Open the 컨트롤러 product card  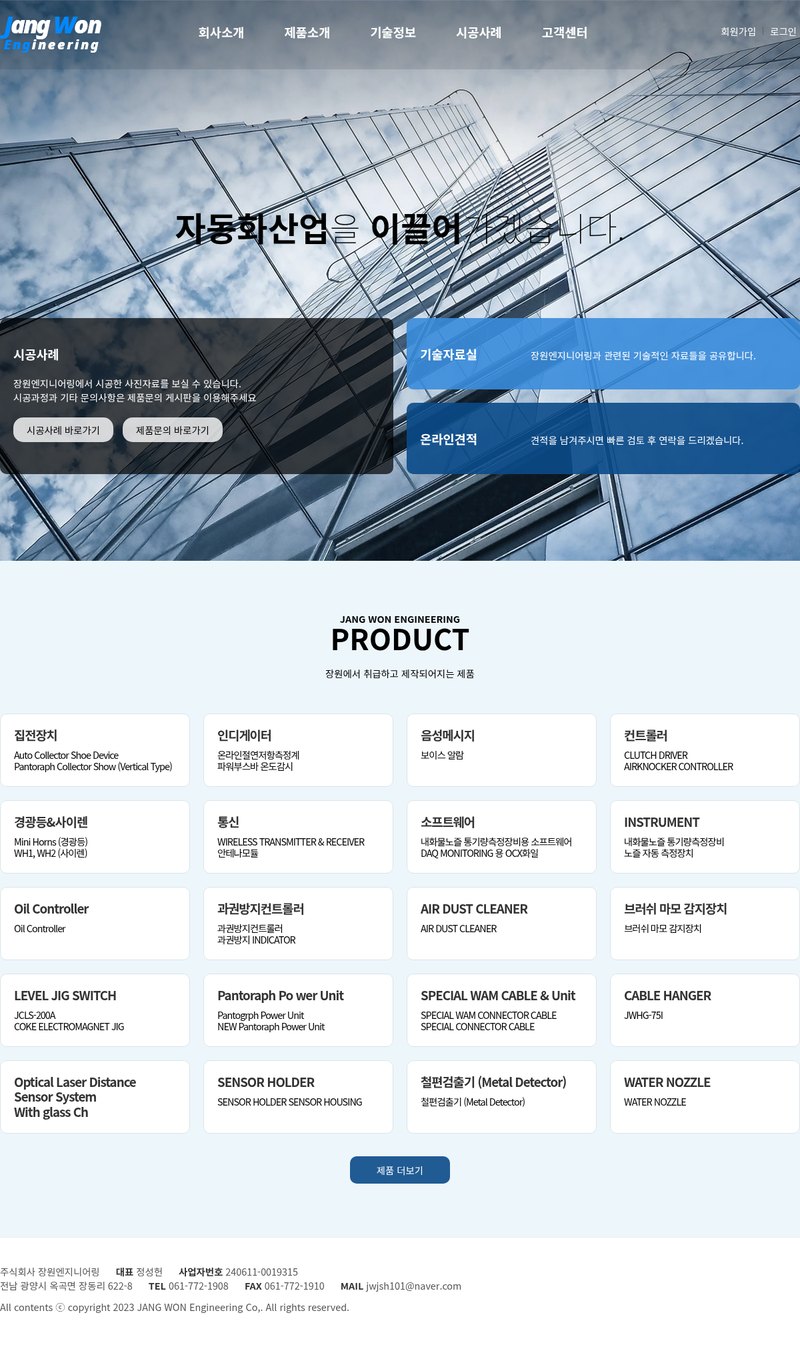tap(705, 750)
